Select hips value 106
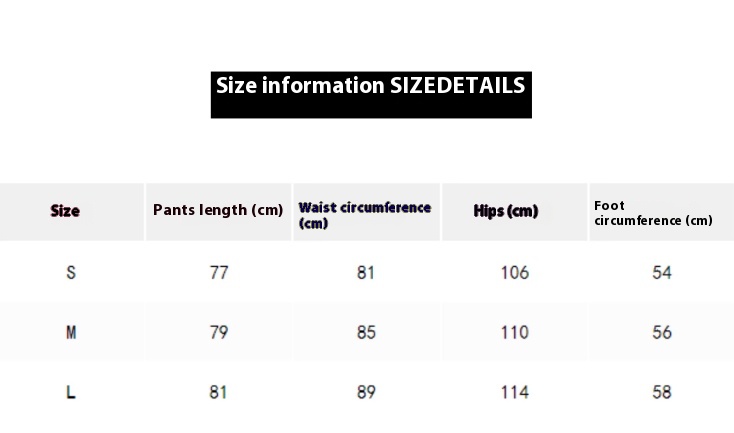The width and height of the screenshot is (734, 433). 514,272
